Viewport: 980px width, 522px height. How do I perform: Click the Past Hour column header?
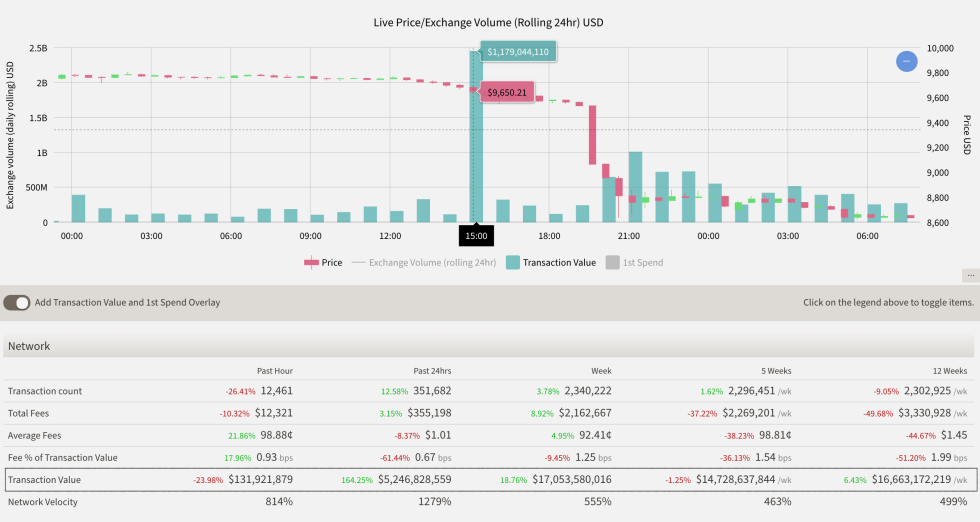(274, 370)
